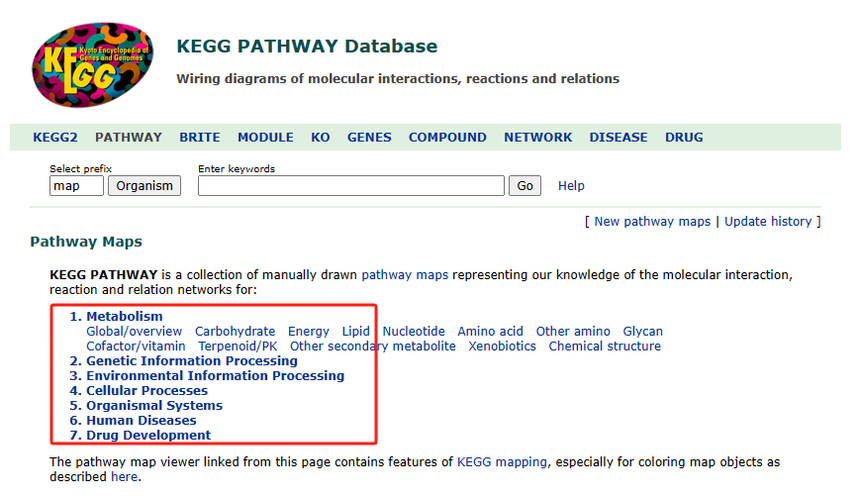Go to the BRITE navigation tab

pos(200,137)
